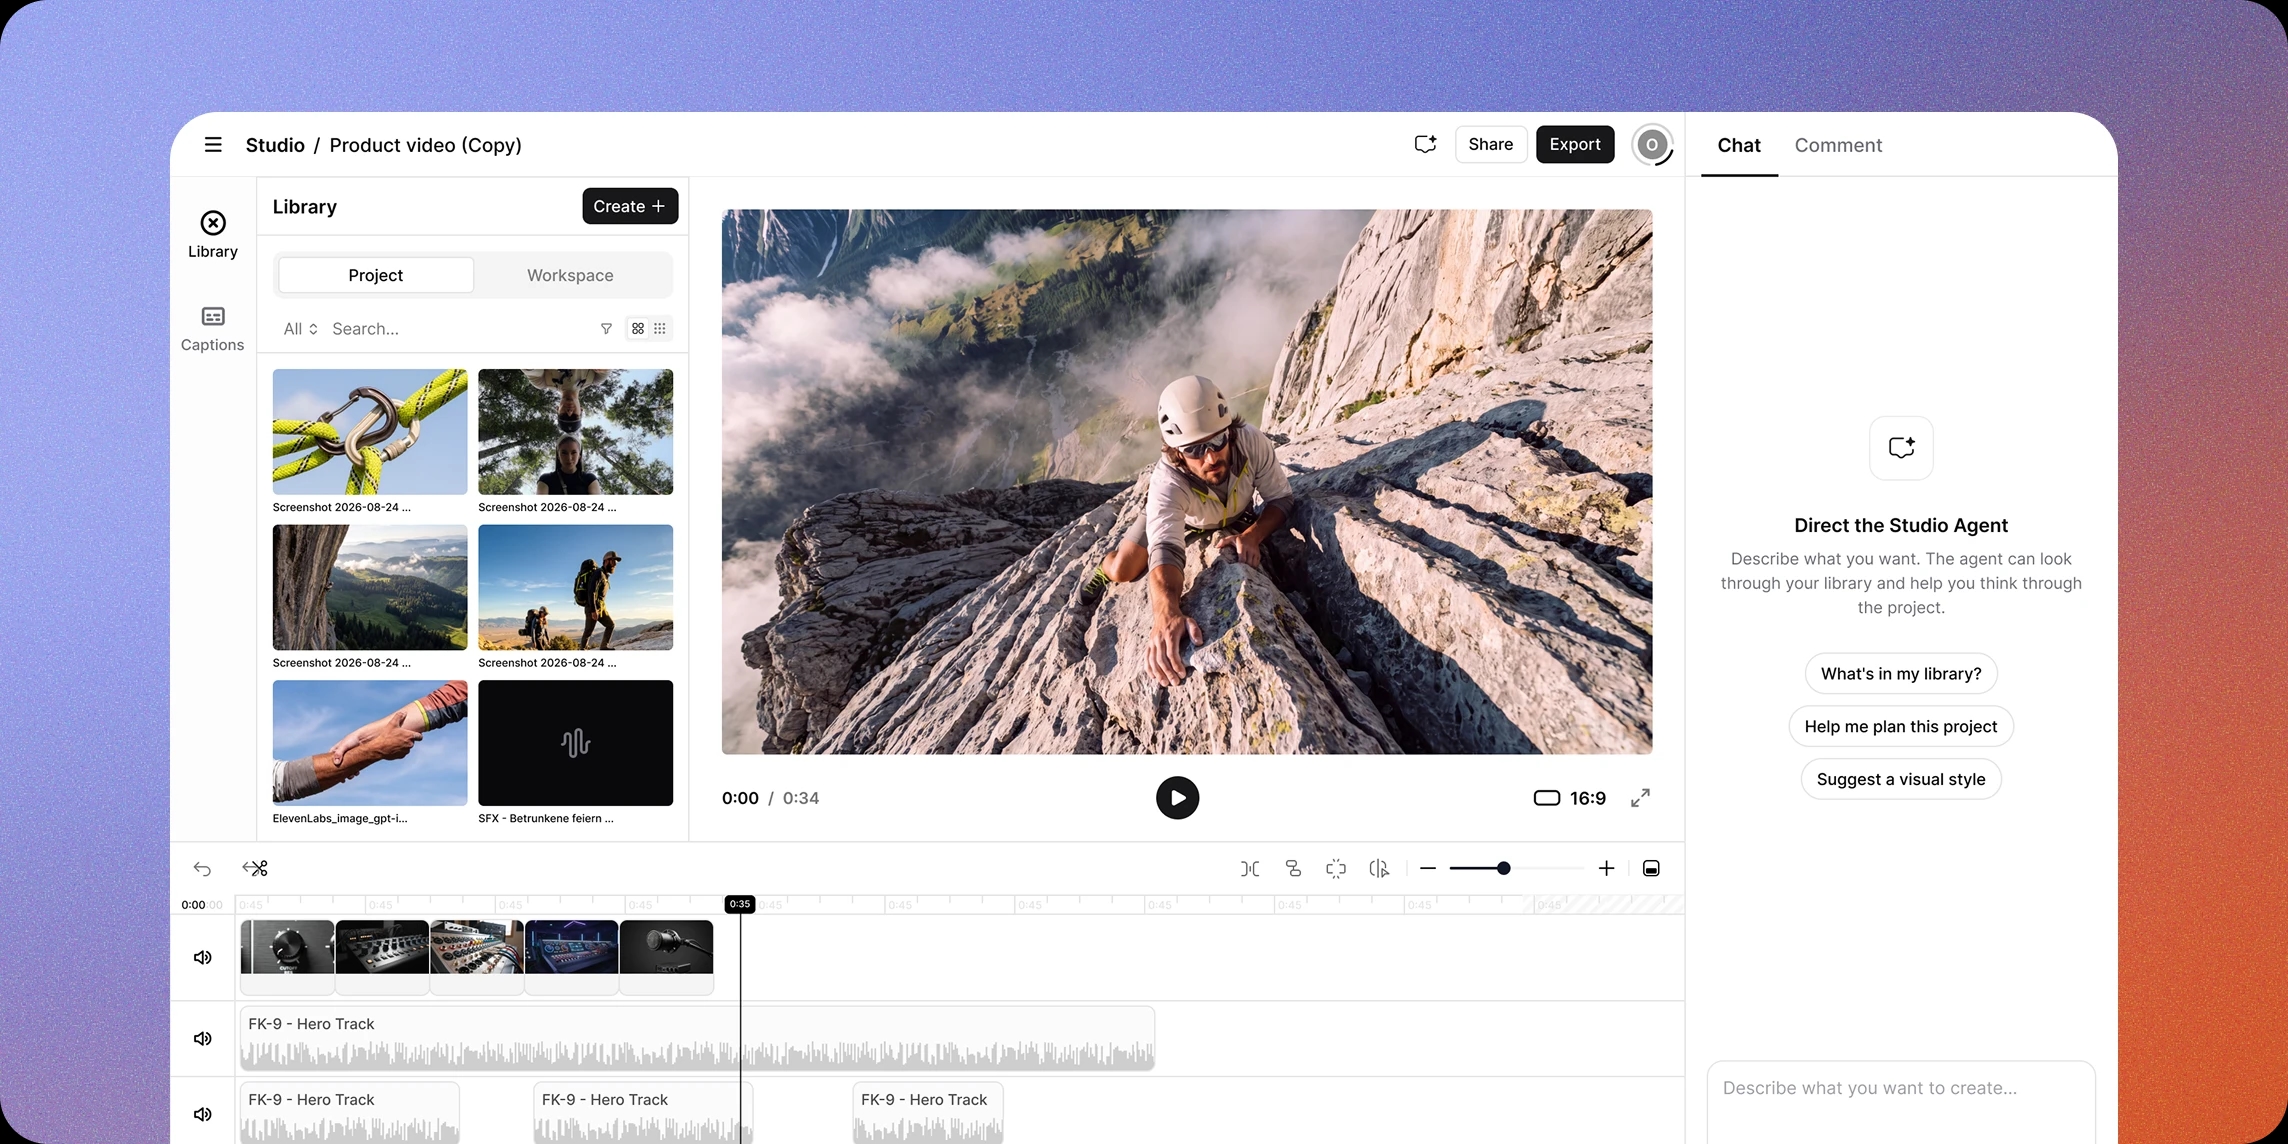Open the 16:9 aspect ratio selector
Image resolution: width=2288 pixels, height=1144 pixels.
1570,798
